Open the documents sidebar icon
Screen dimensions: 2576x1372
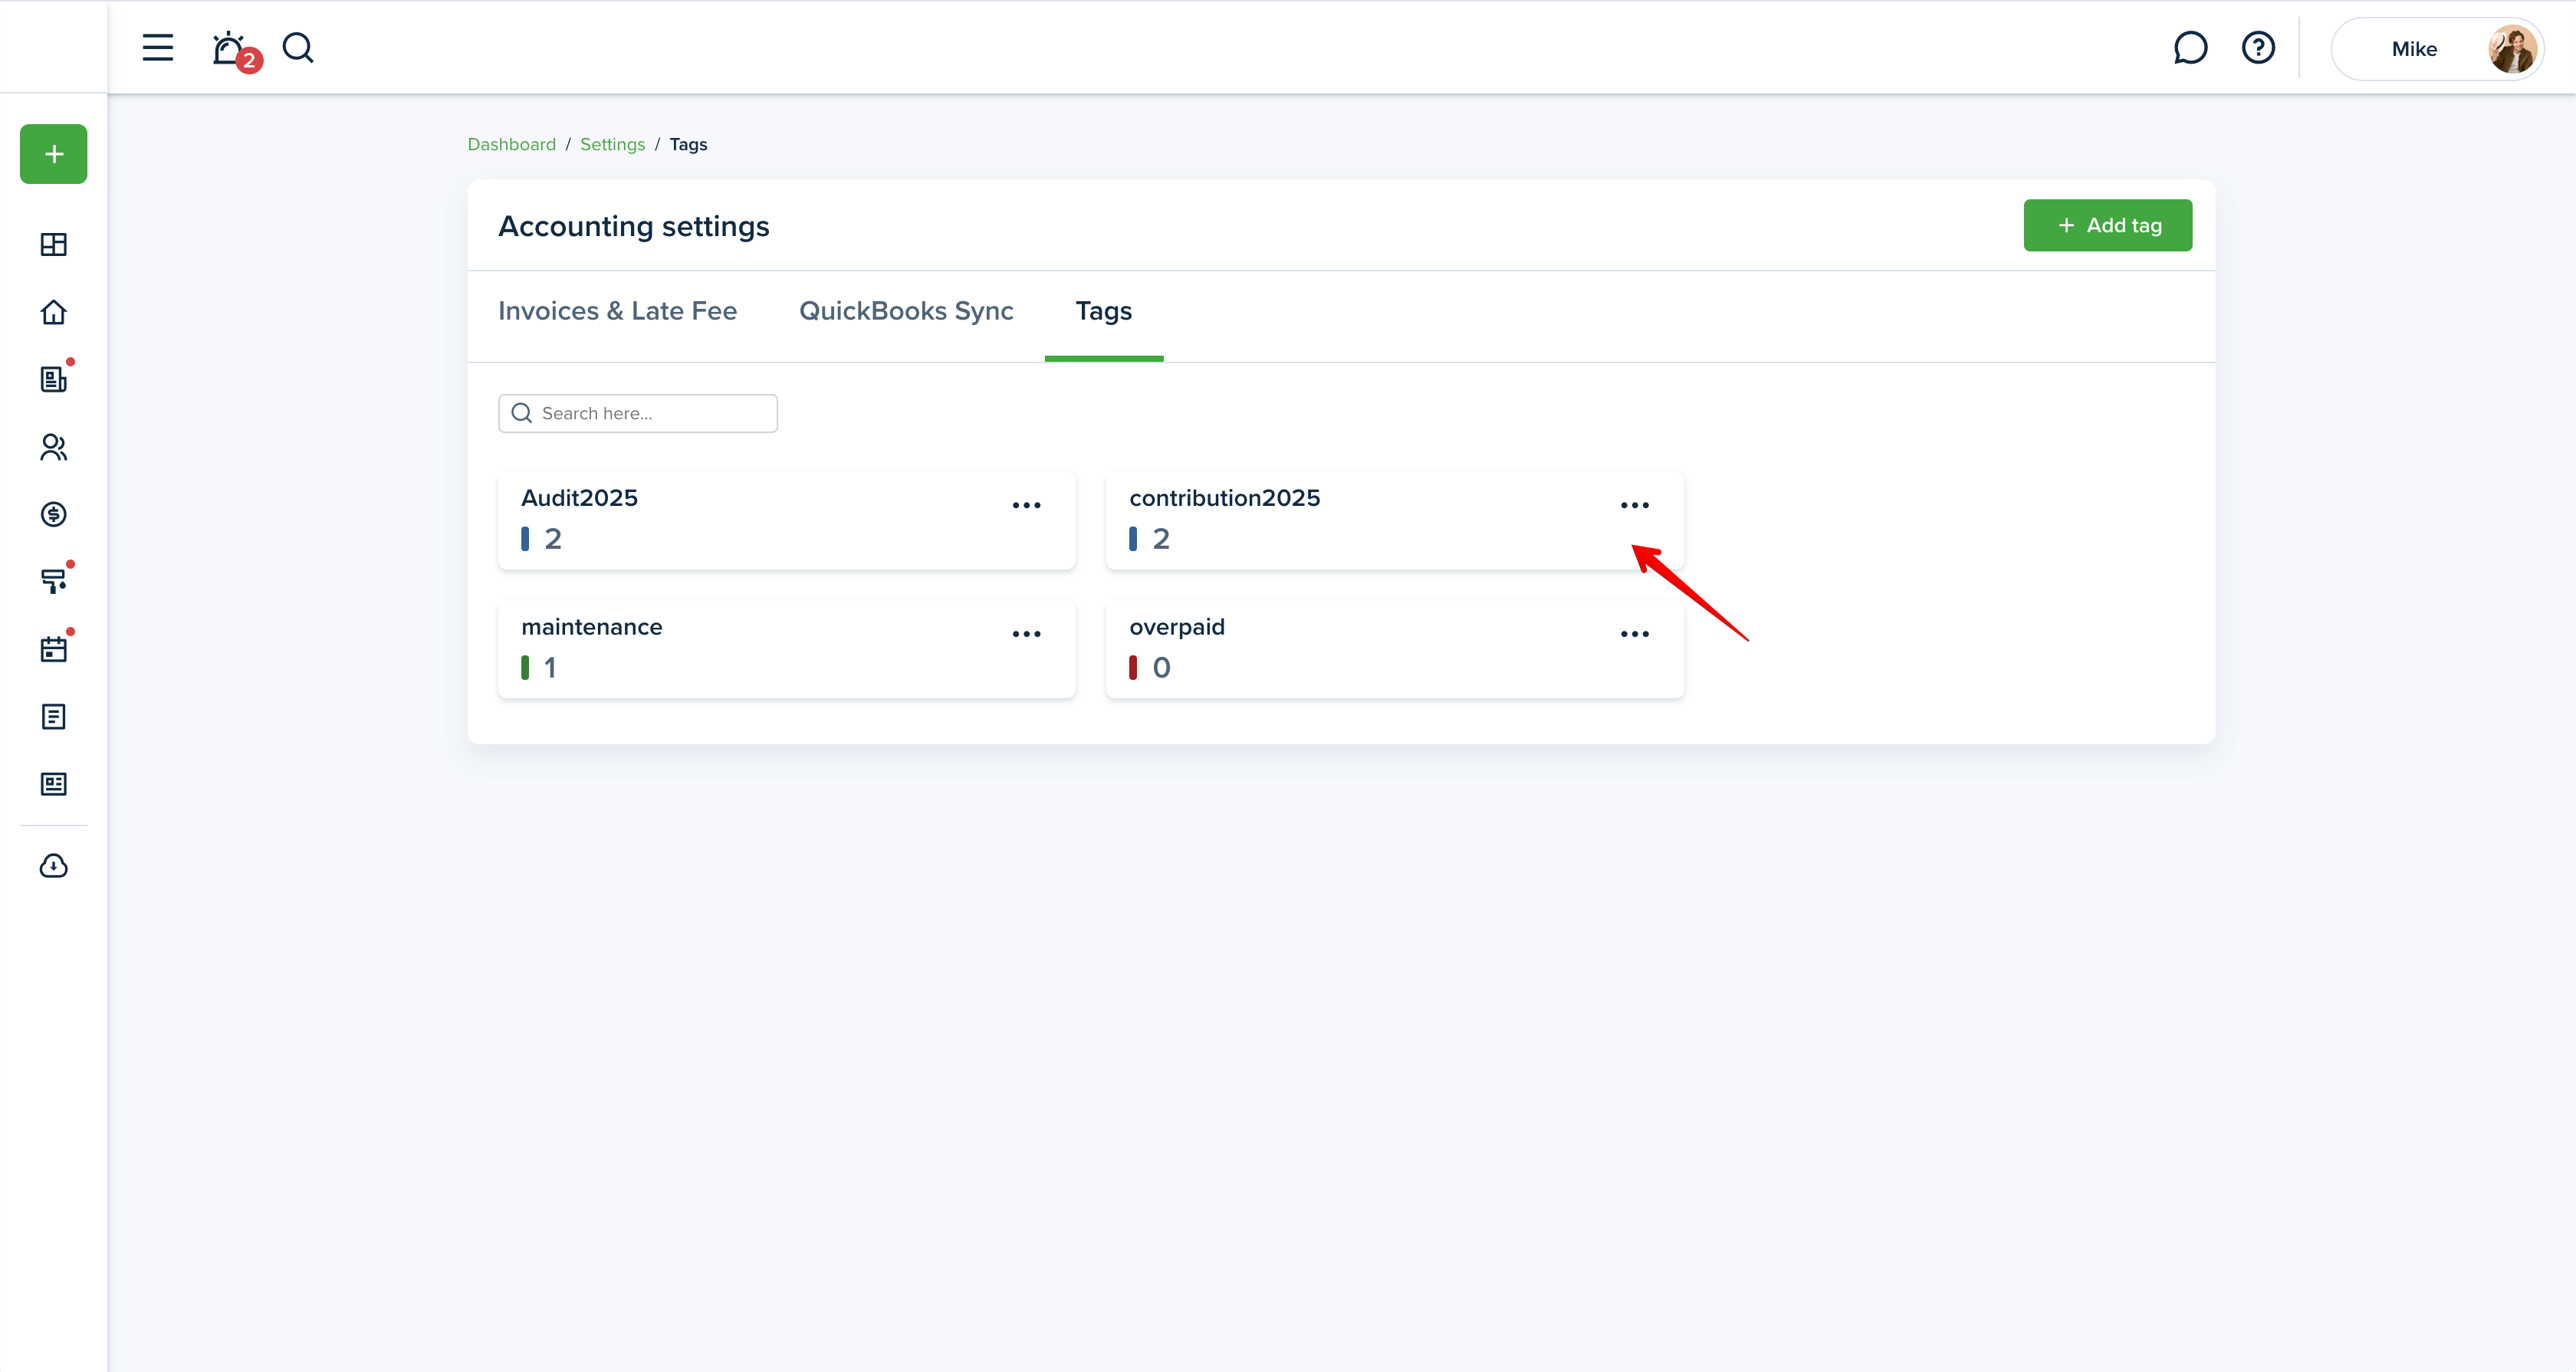tap(54, 716)
